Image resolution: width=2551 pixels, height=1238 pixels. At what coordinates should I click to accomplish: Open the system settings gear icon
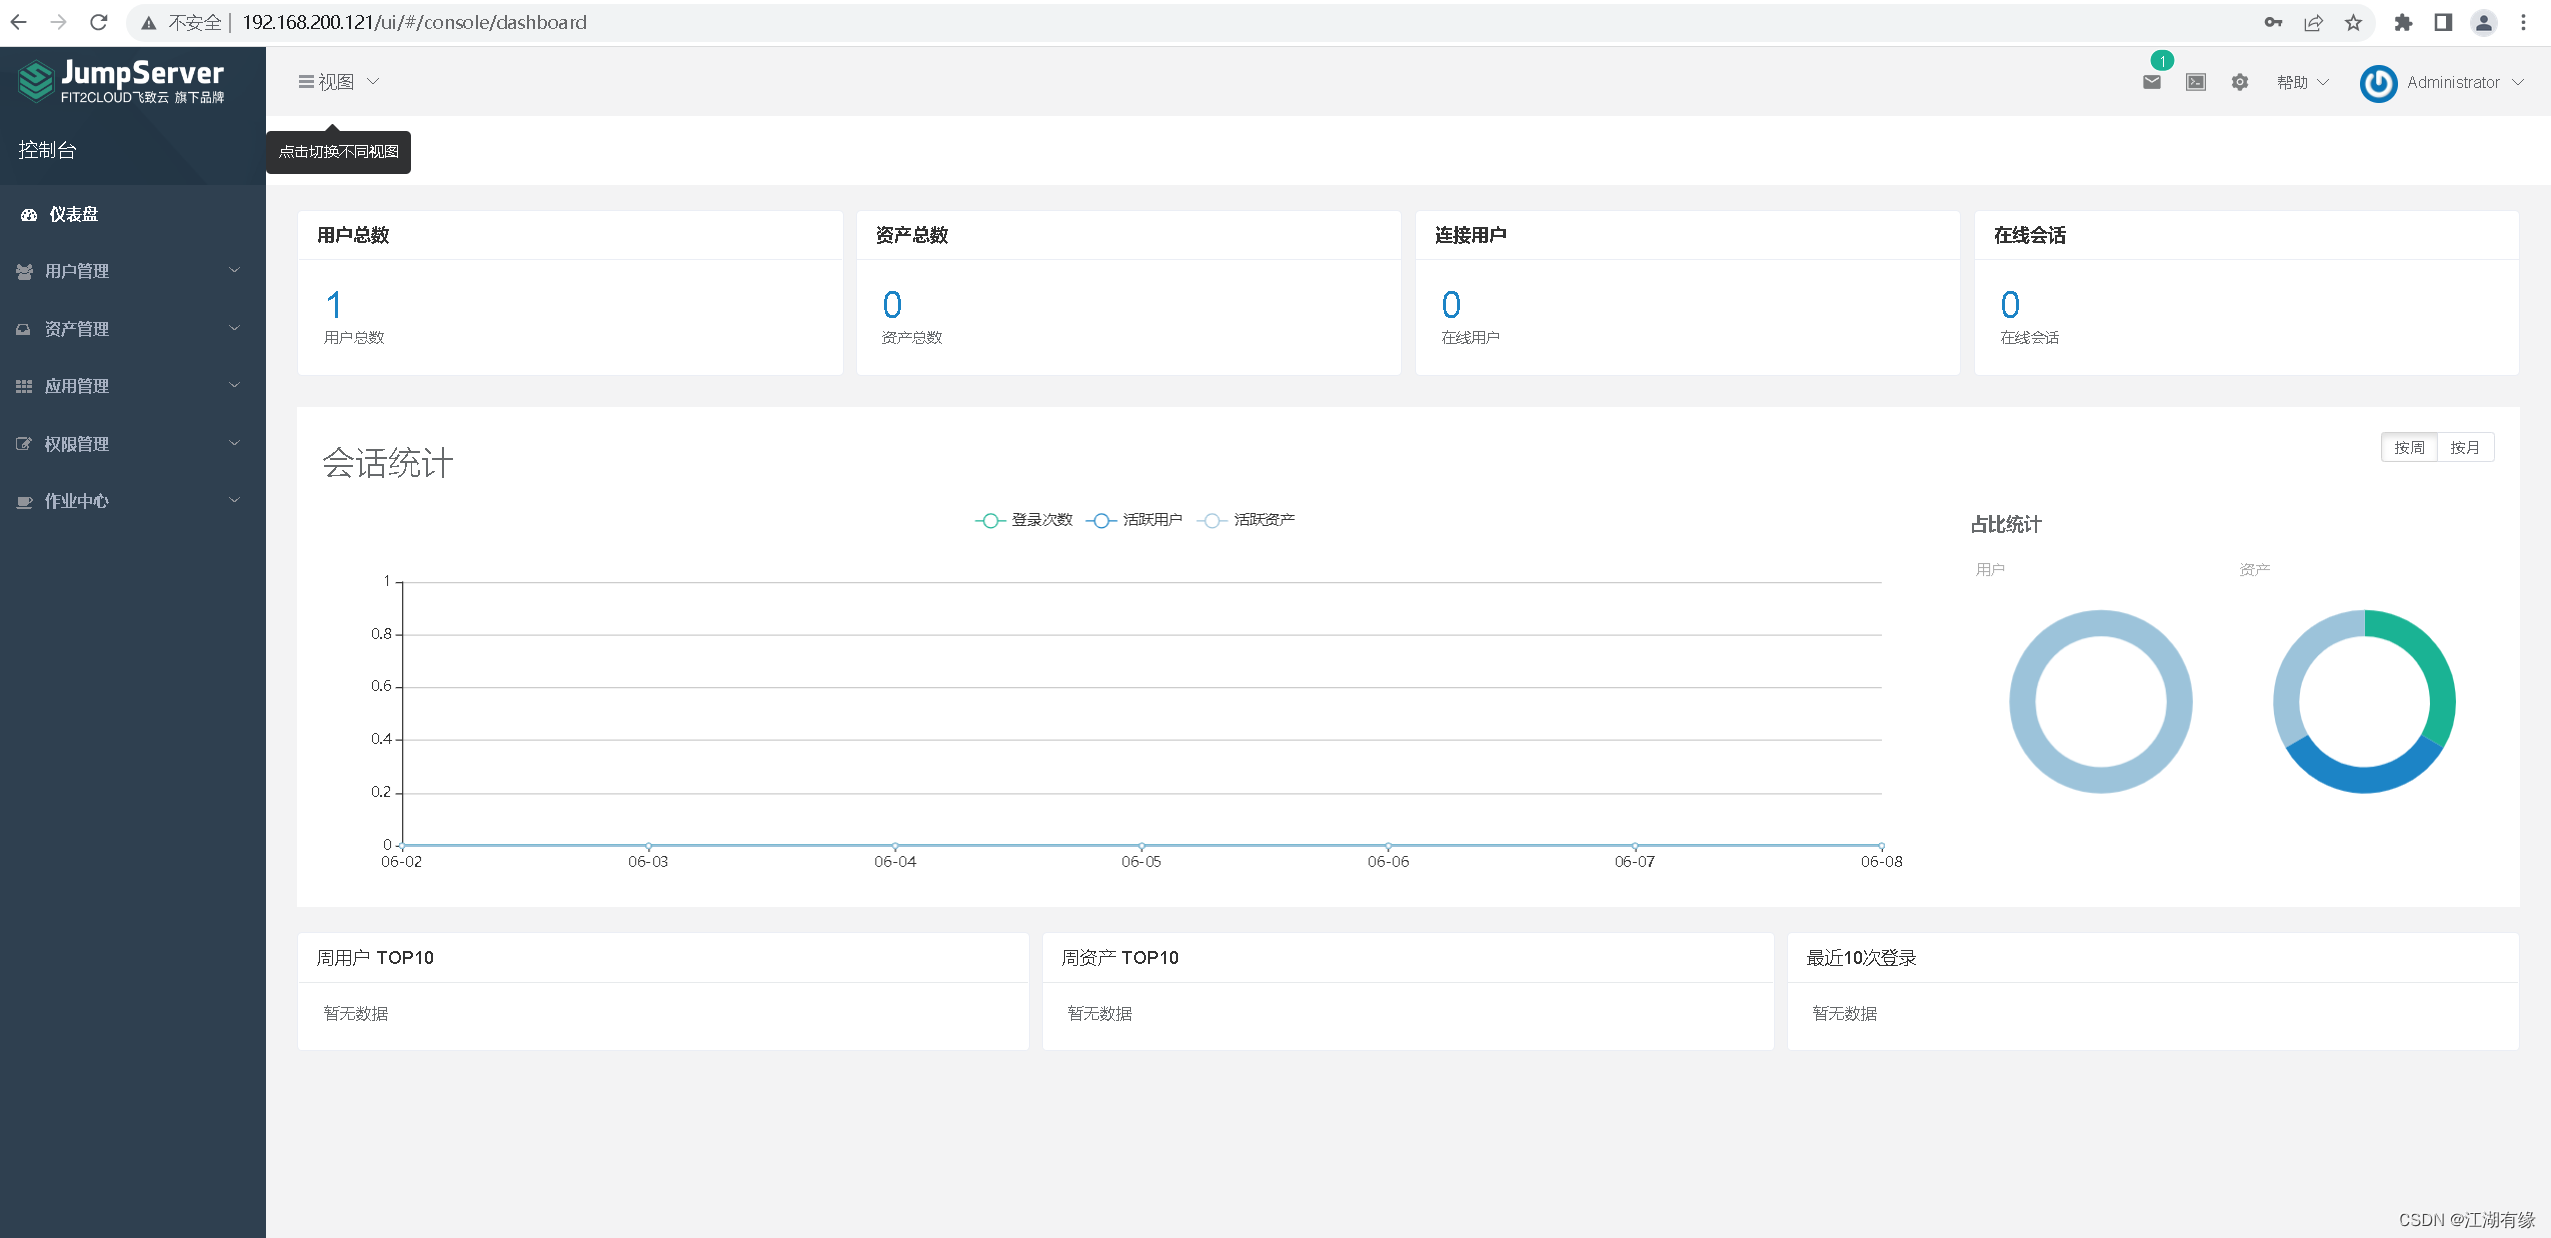[x=2239, y=82]
